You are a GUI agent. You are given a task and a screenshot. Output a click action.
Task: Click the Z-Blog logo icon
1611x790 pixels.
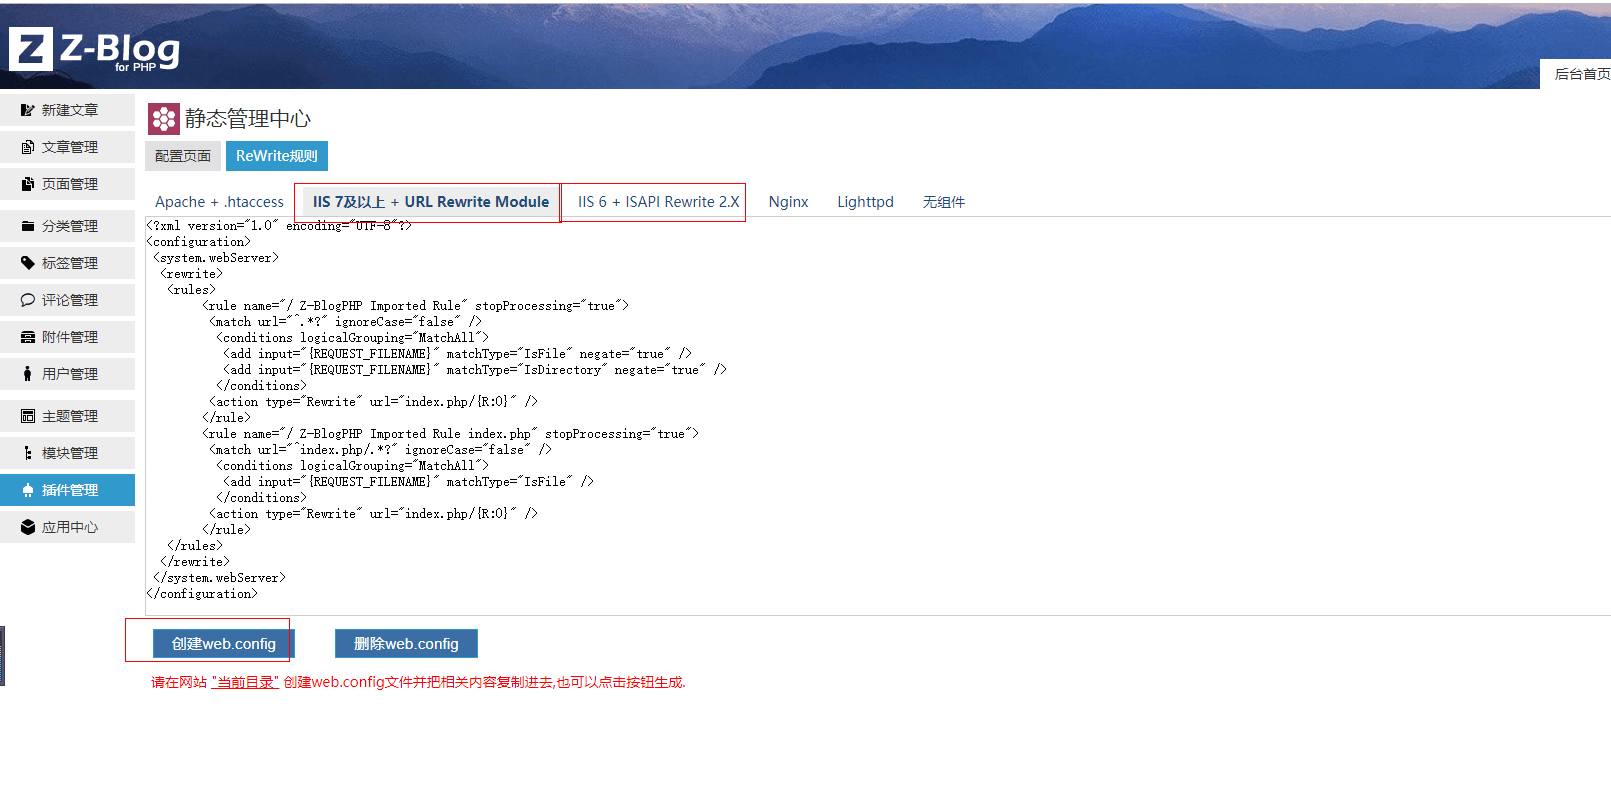(x=31, y=48)
